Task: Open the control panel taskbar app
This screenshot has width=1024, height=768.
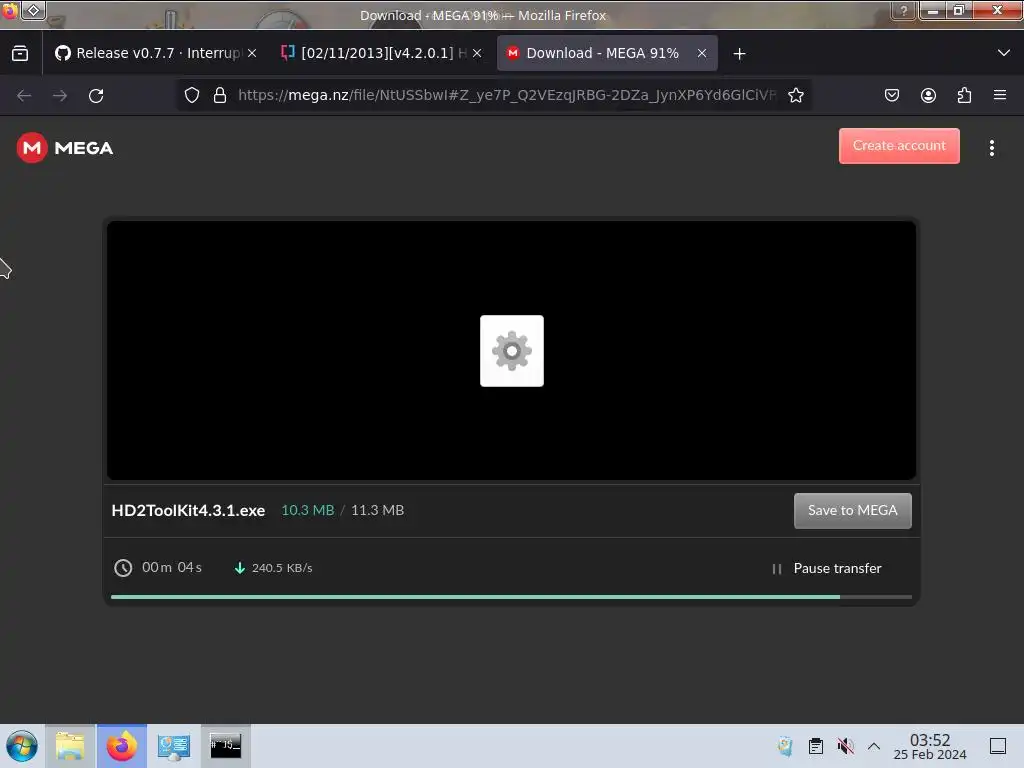Action: [174, 746]
